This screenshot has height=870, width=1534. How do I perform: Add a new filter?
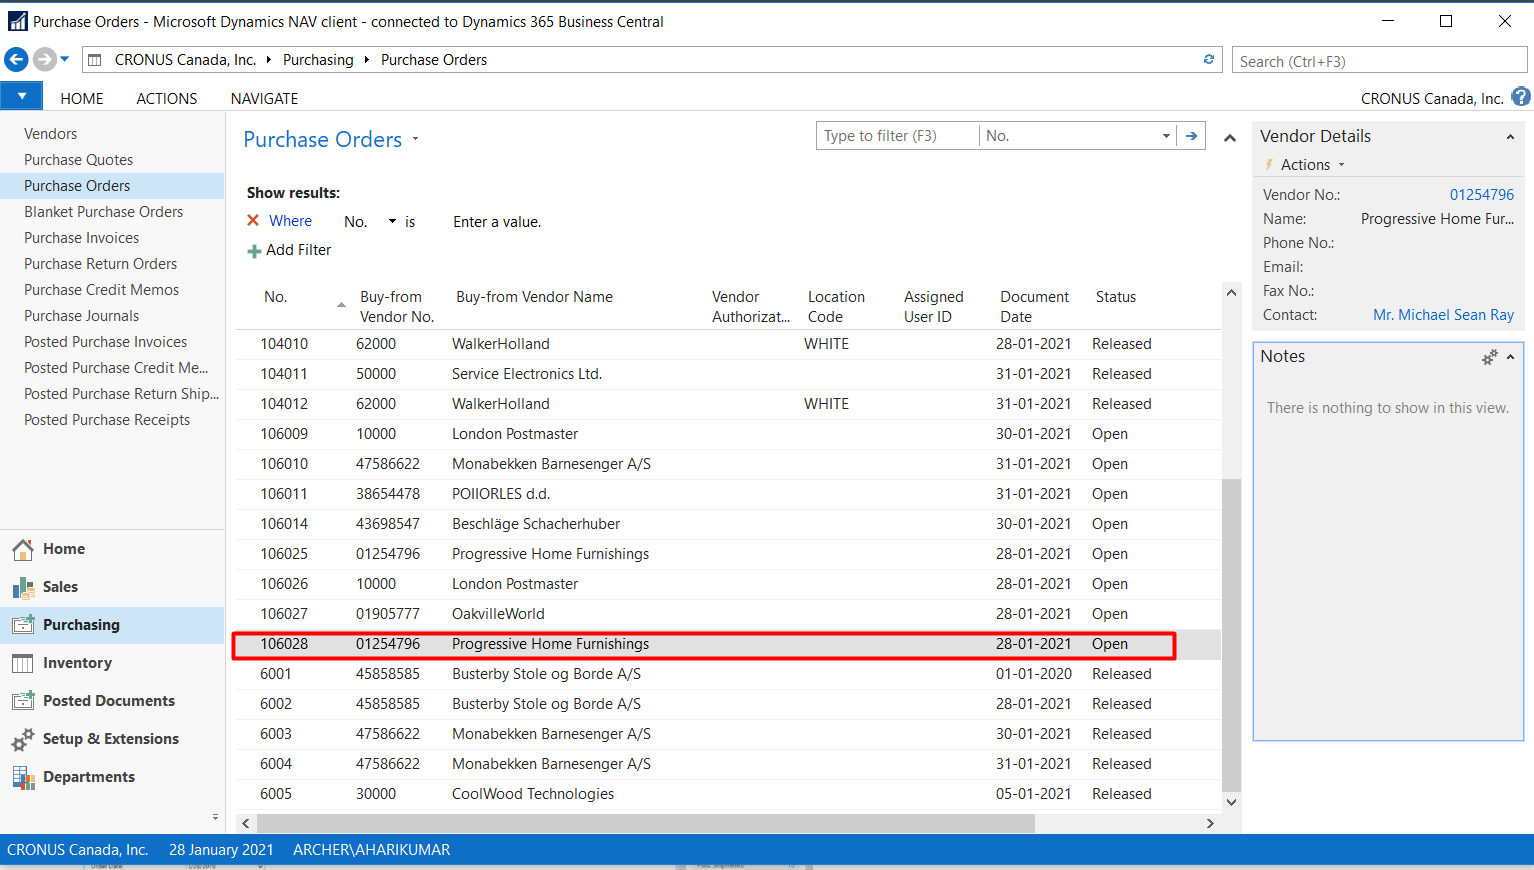pyautogui.click(x=290, y=250)
